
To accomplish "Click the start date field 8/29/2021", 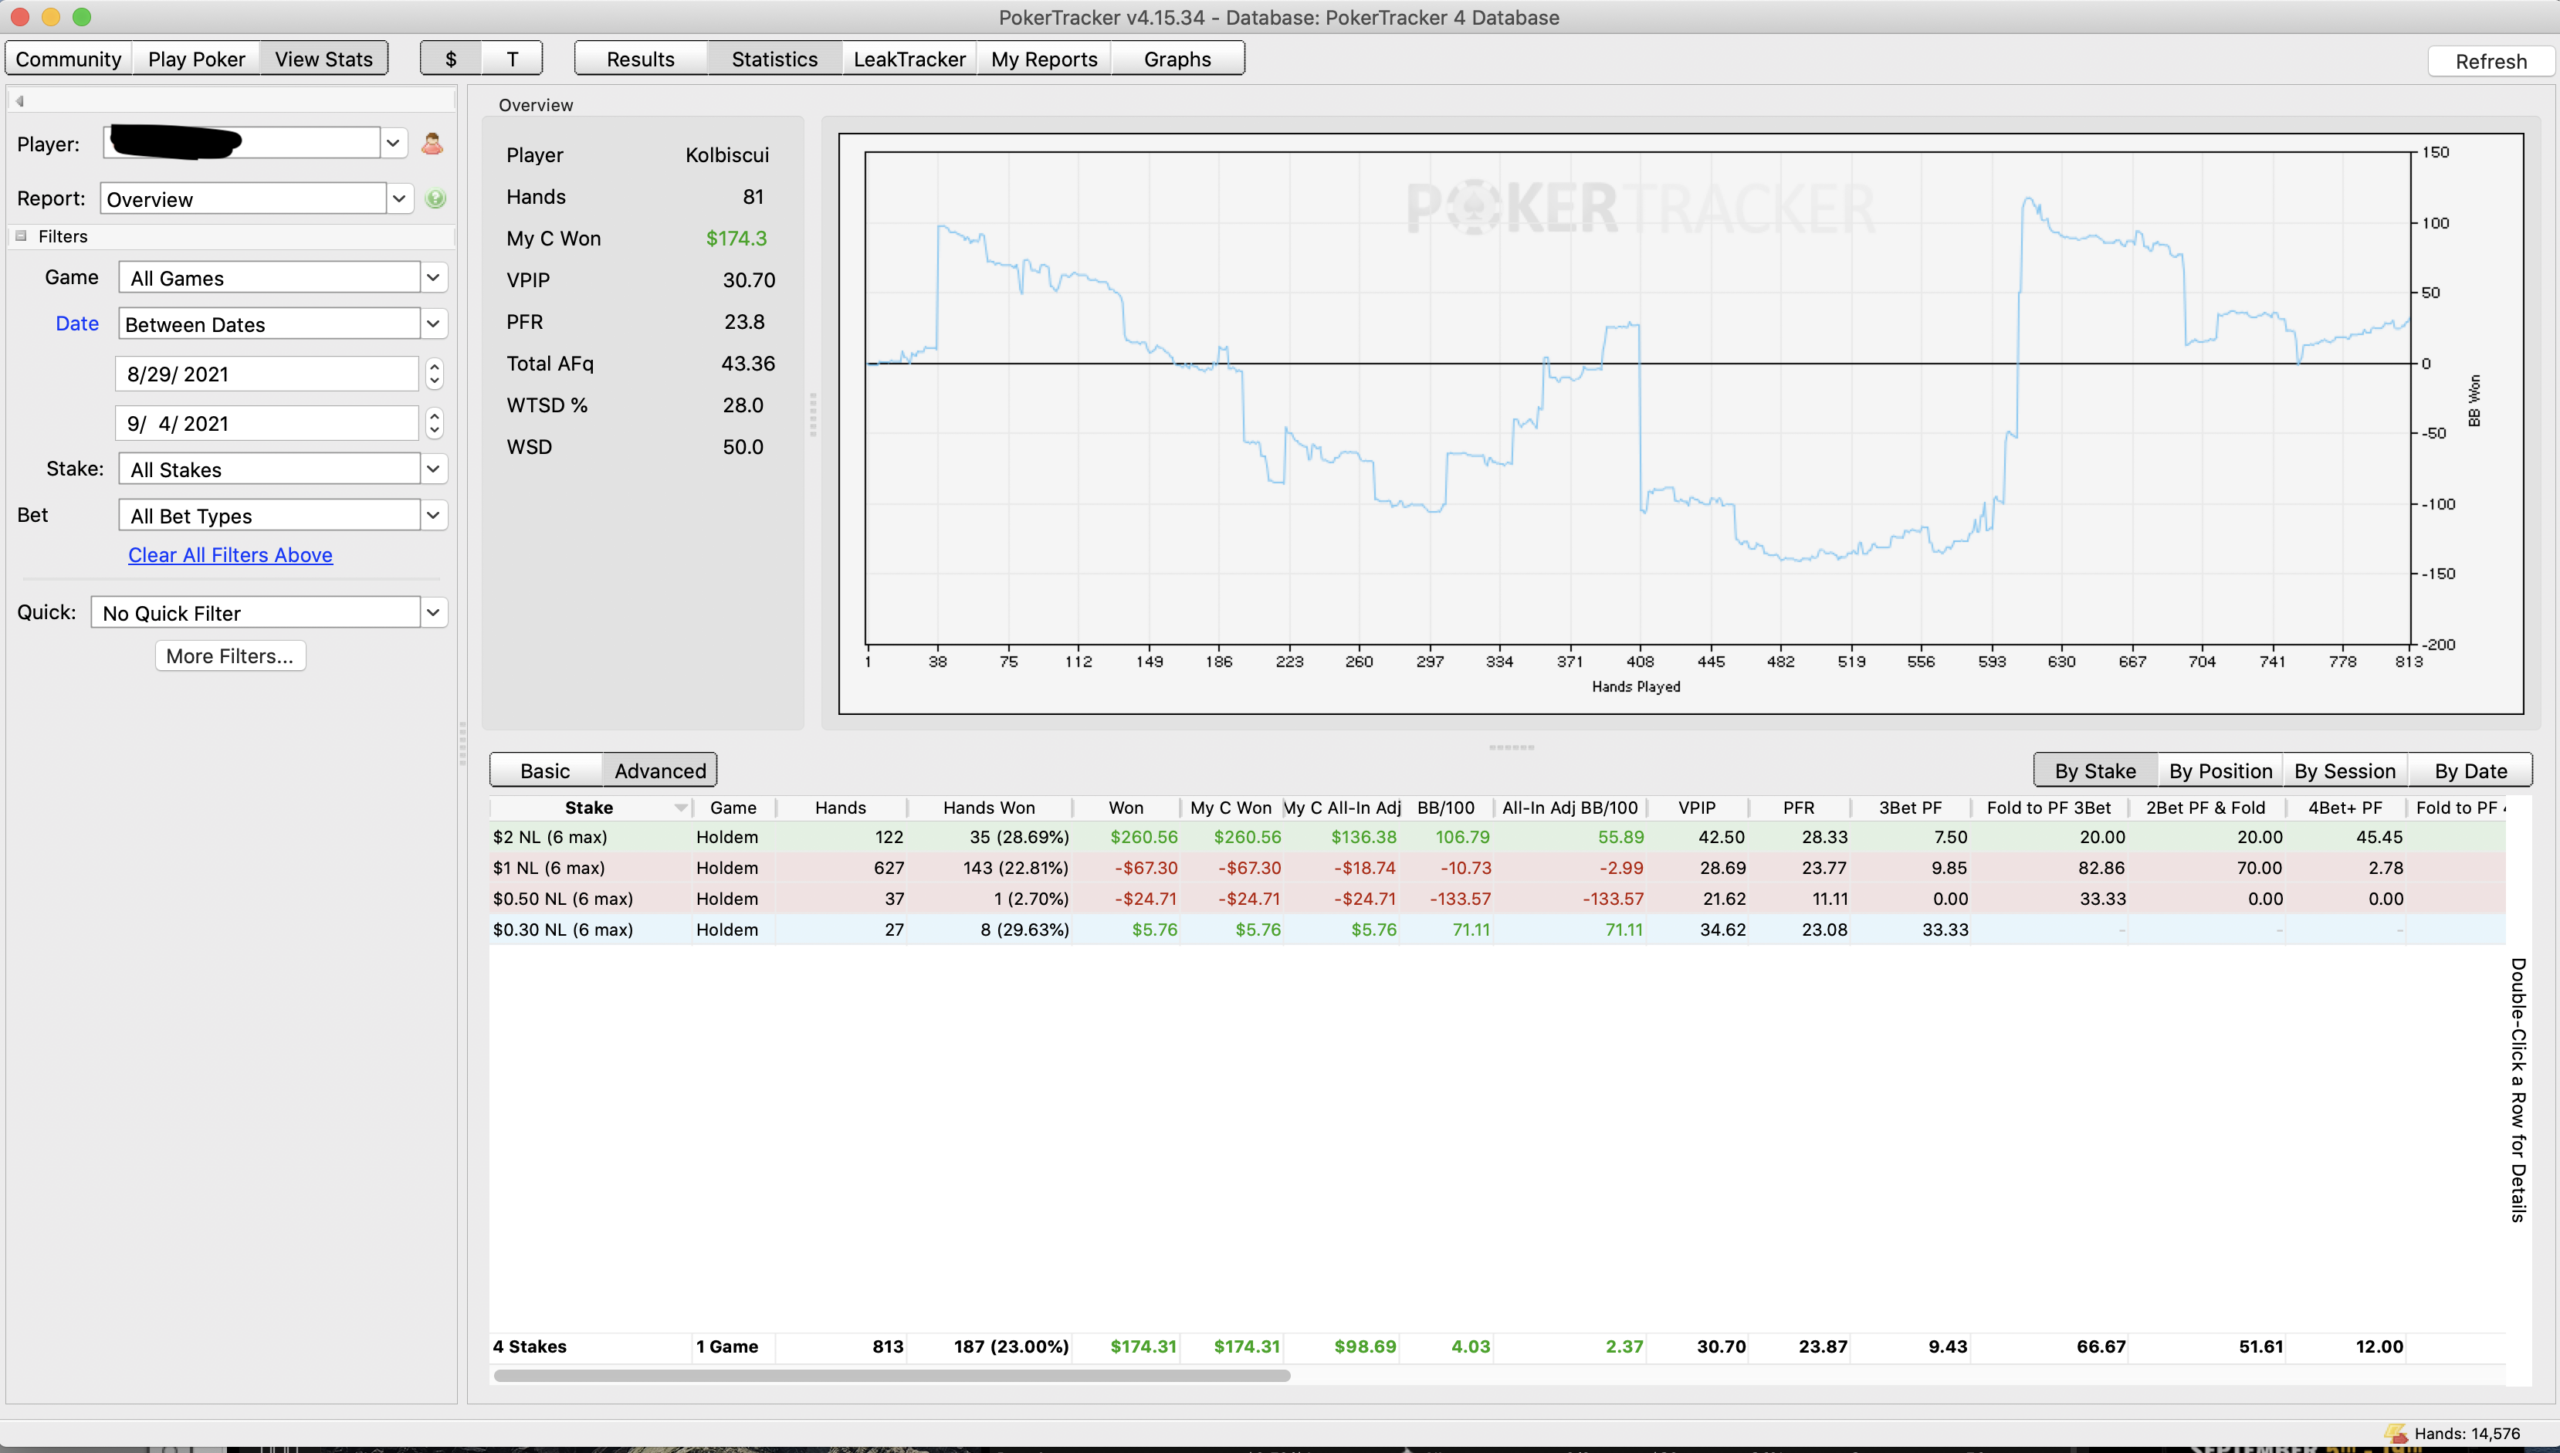I will tap(267, 374).
